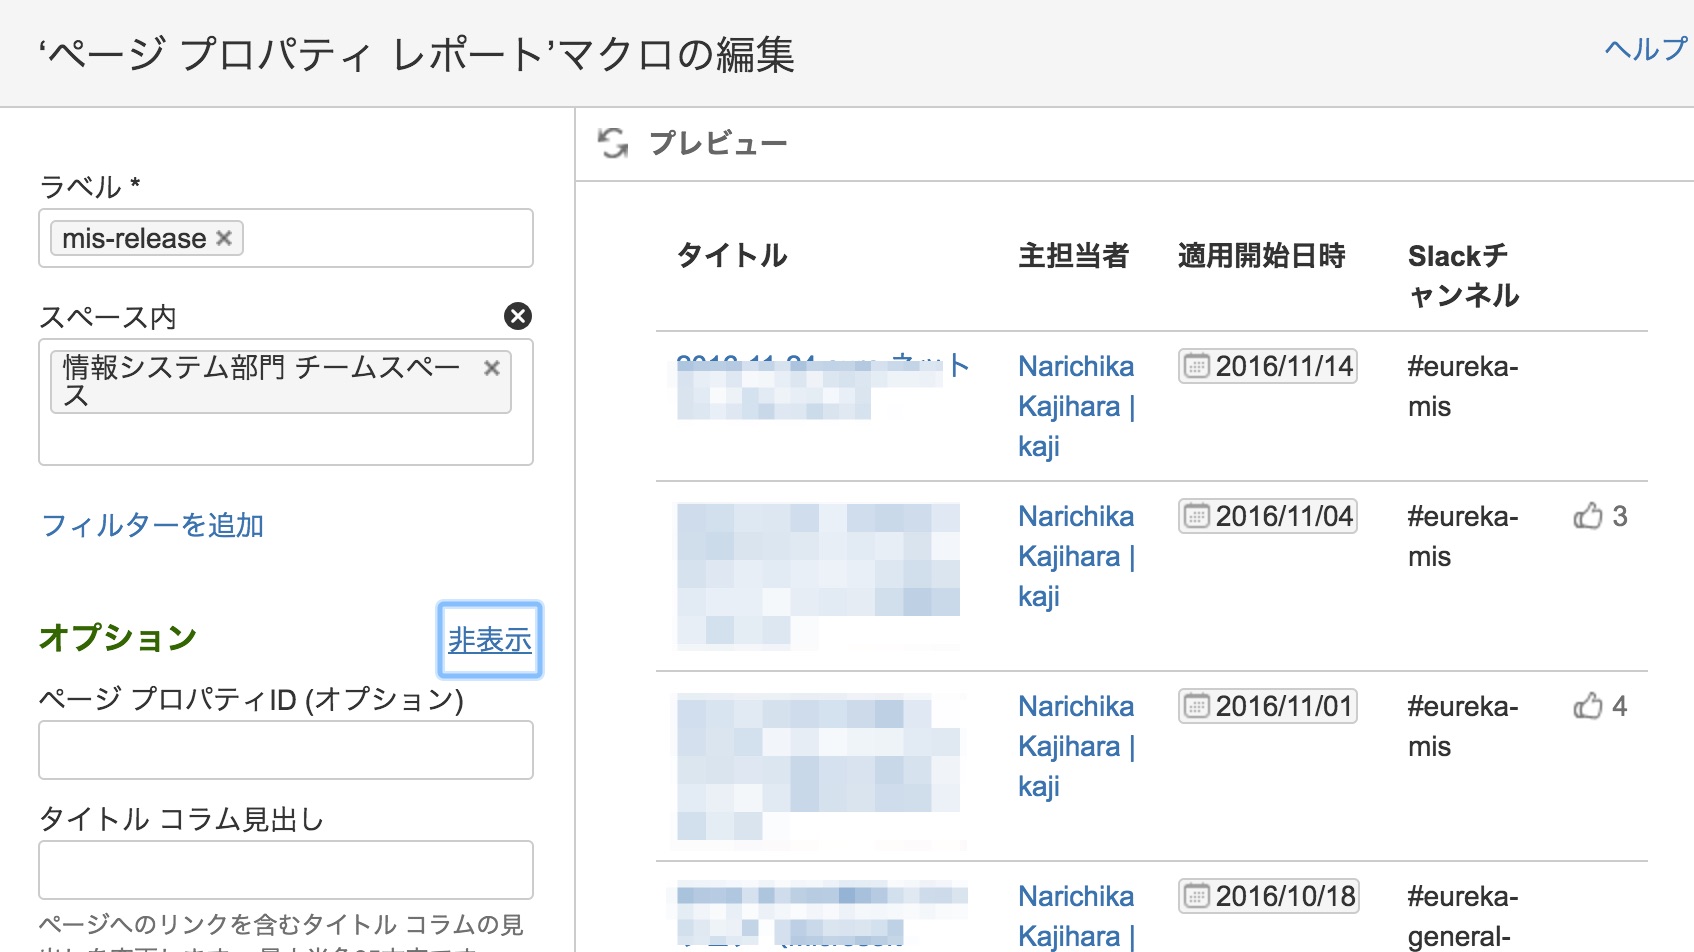The width and height of the screenshot is (1694, 952).
Task: Click the calendar icon beside 2016/10/18
Action: point(1196,896)
